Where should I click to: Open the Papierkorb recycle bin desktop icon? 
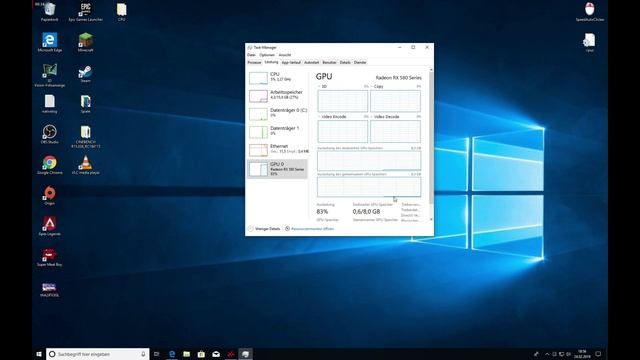pos(49,11)
